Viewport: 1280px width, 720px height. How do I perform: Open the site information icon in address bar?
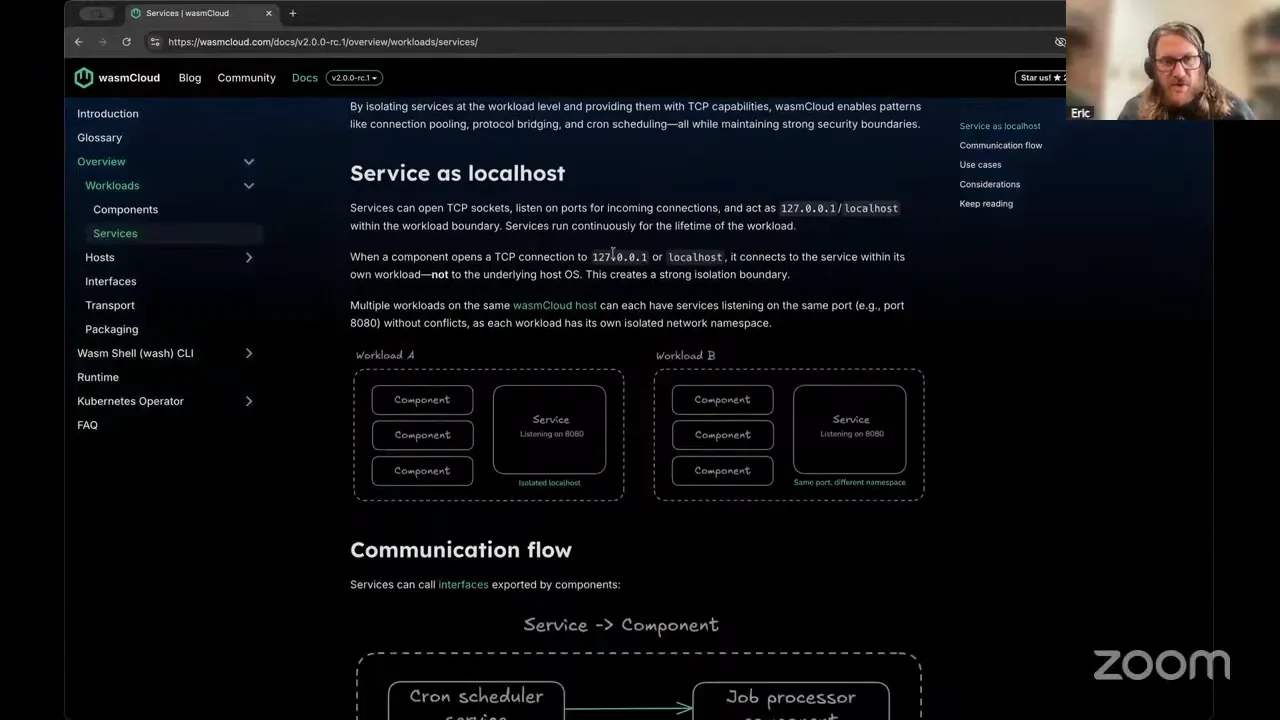click(154, 42)
